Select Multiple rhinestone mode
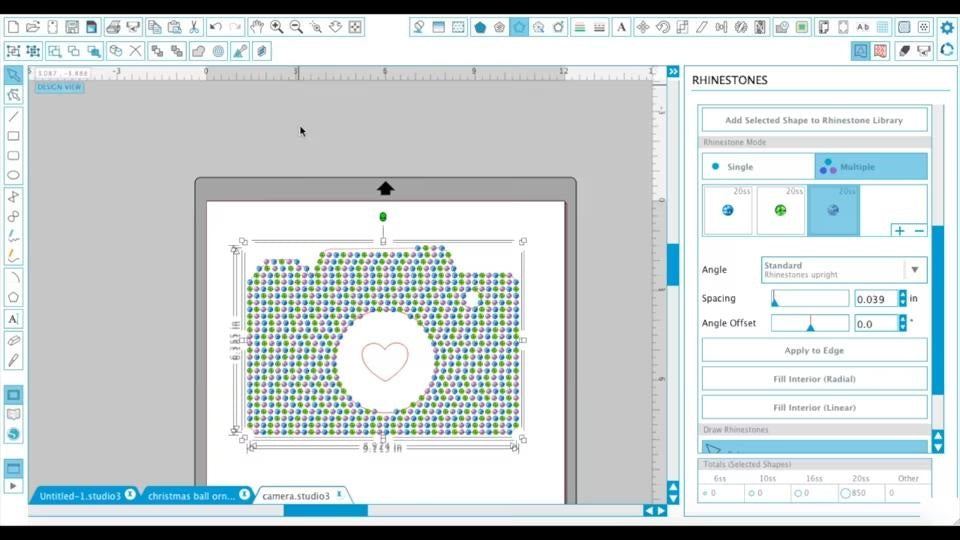Screen dimensions: 960x540 tap(871, 167)
